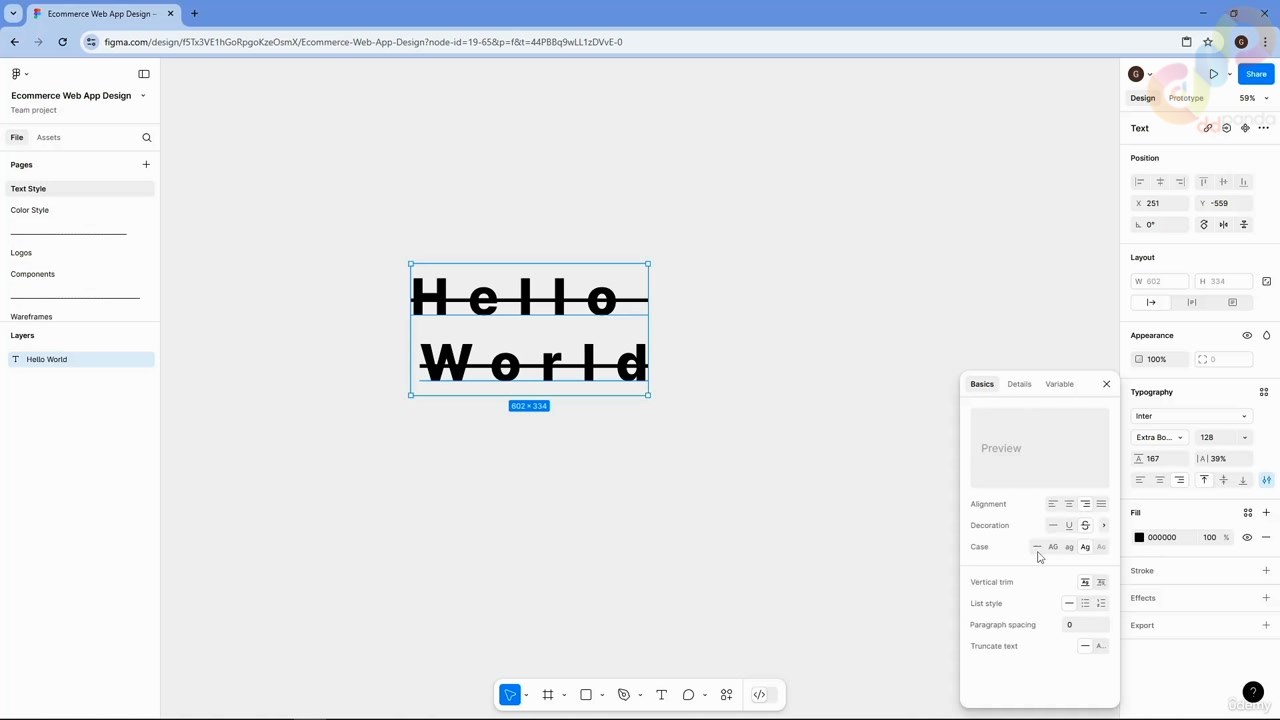This screenshot has height=720, width=1280.
Task: Search the file with magnifier icon
Action: pos(147,137)
